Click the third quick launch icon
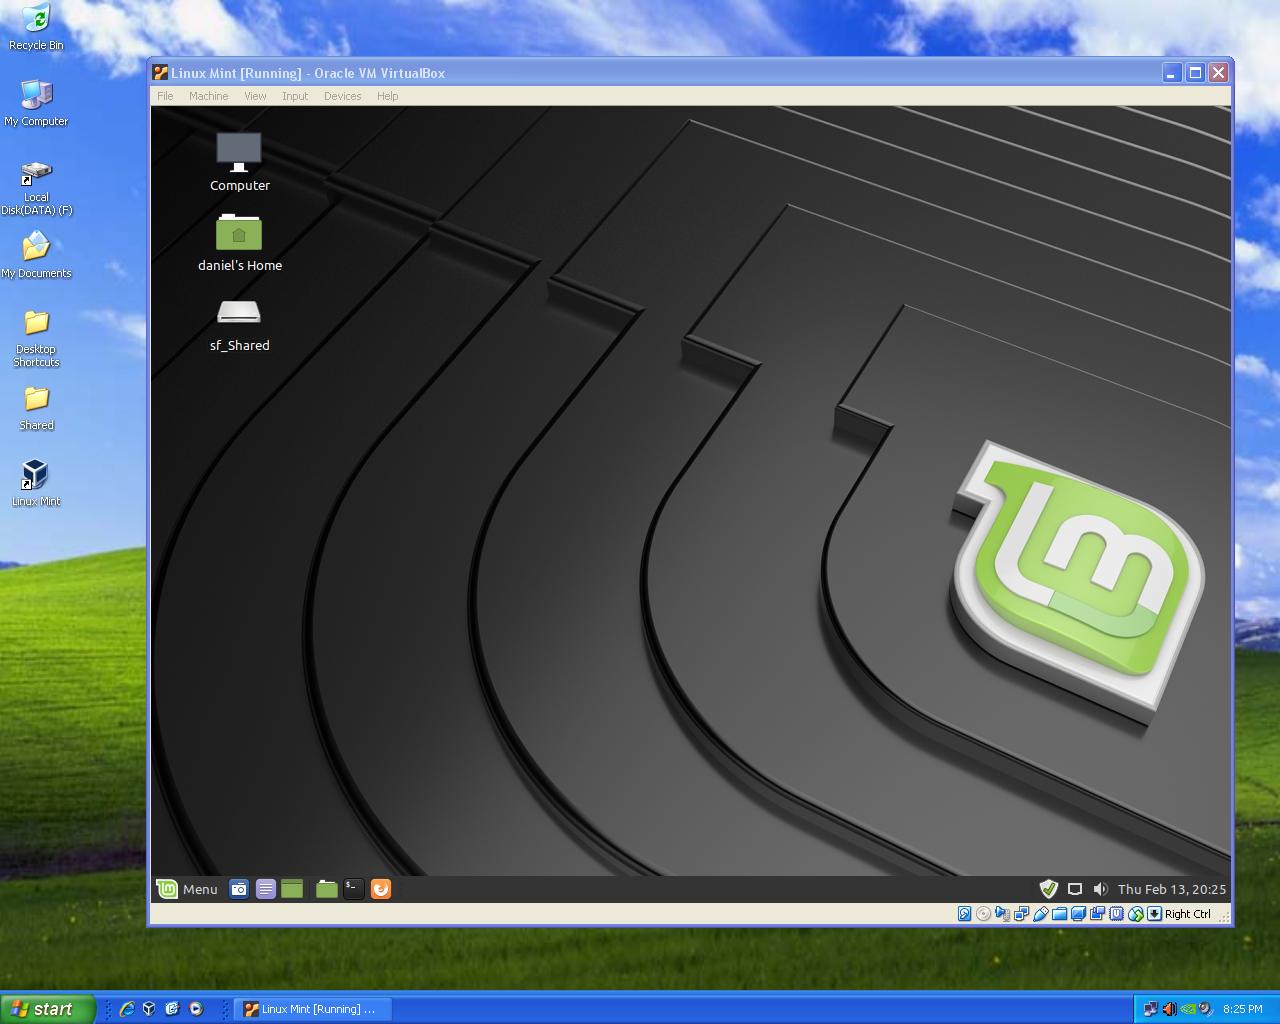This screenshot has height=1024, width=1280. click(x=172, y=1009)
